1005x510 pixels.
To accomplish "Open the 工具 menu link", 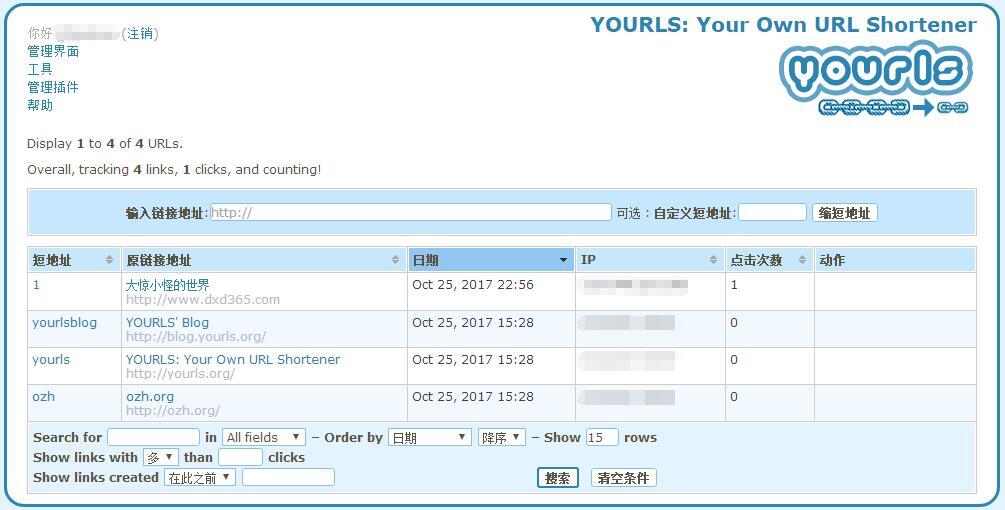I will tap(40, 69).
